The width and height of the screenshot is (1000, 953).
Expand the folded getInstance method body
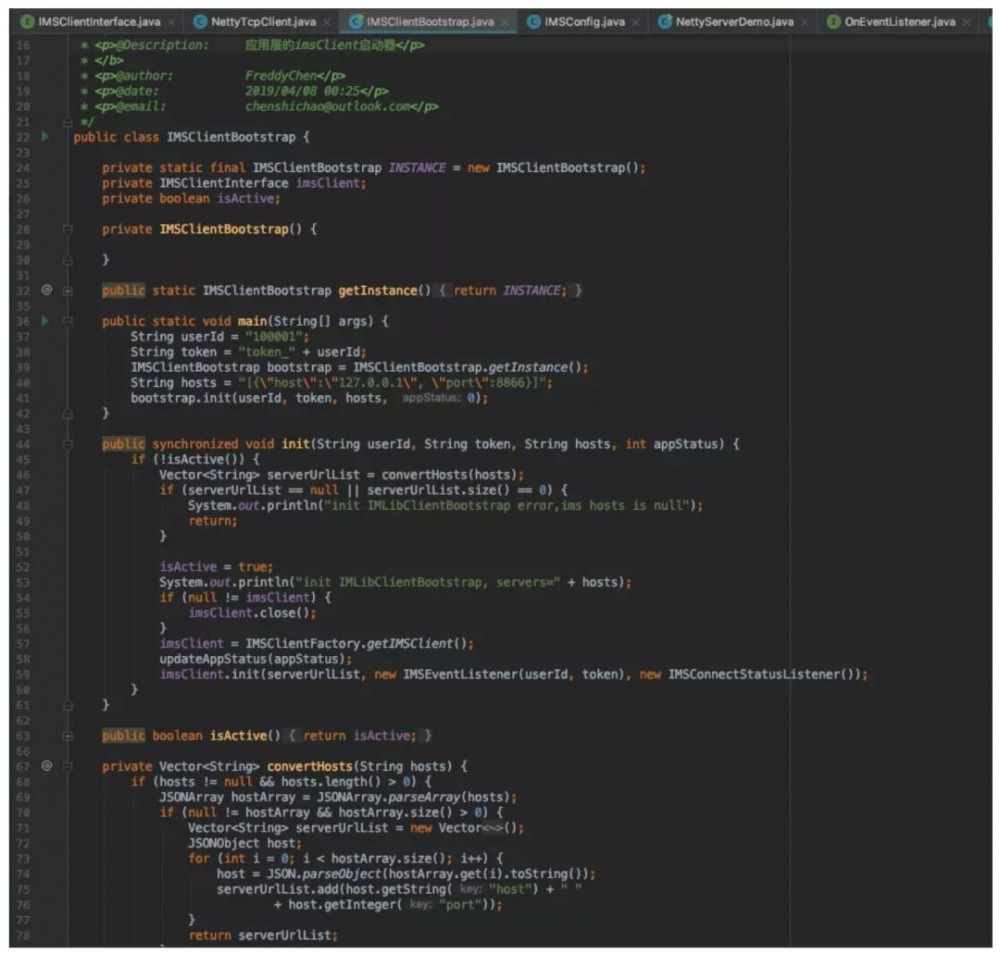(x=68, y=291)
